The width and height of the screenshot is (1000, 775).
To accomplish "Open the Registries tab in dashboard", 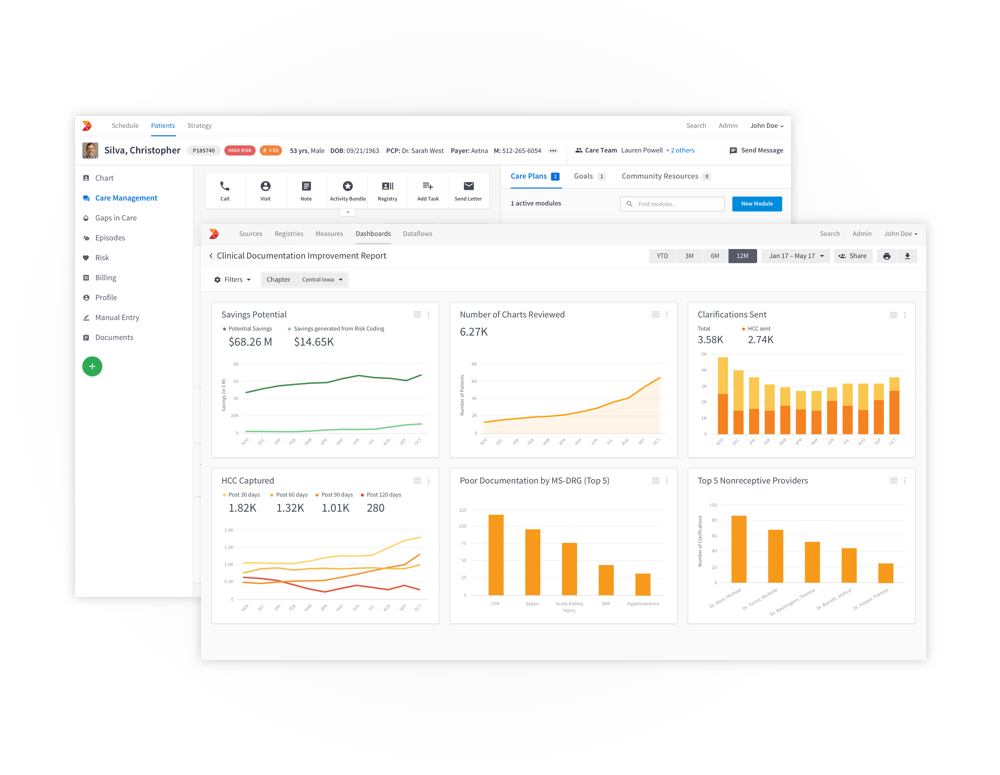I will [289, 234].
